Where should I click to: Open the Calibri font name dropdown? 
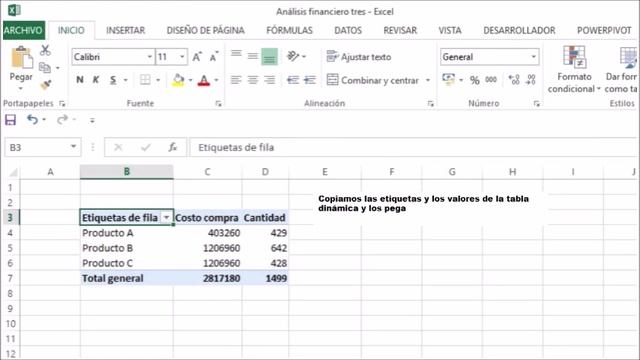[150, 57]
